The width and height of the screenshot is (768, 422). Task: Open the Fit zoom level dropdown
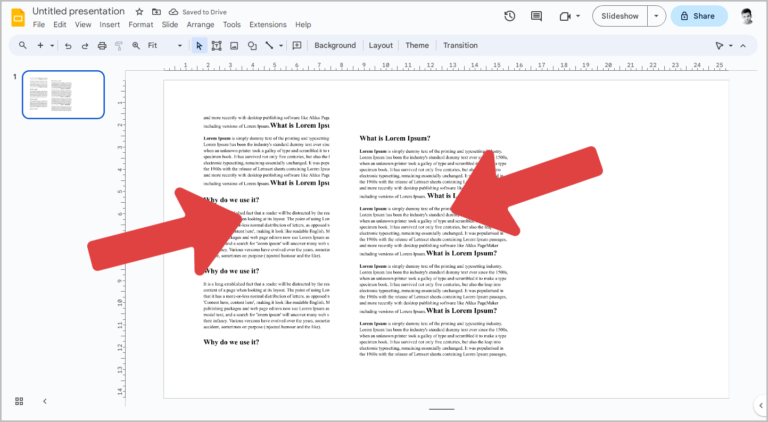tap(165, 46)
